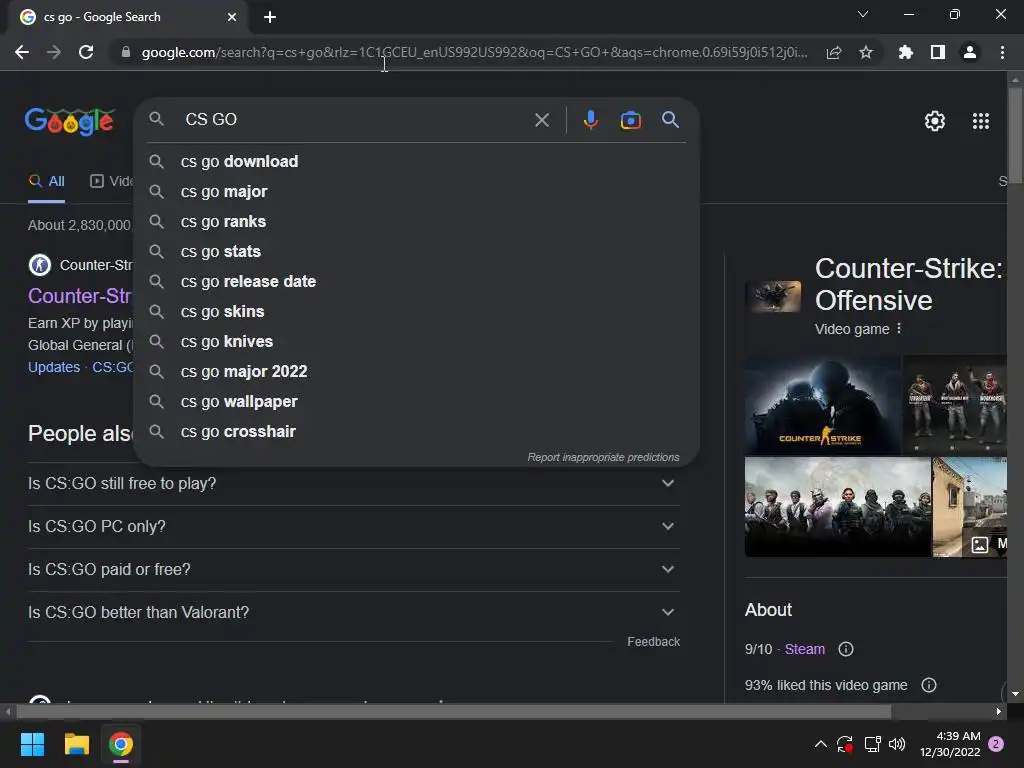Viewport: 1024px width, 768px height.
Task: Pick the 'cs go release date' suggestion
Action: (x=416, y=281)
